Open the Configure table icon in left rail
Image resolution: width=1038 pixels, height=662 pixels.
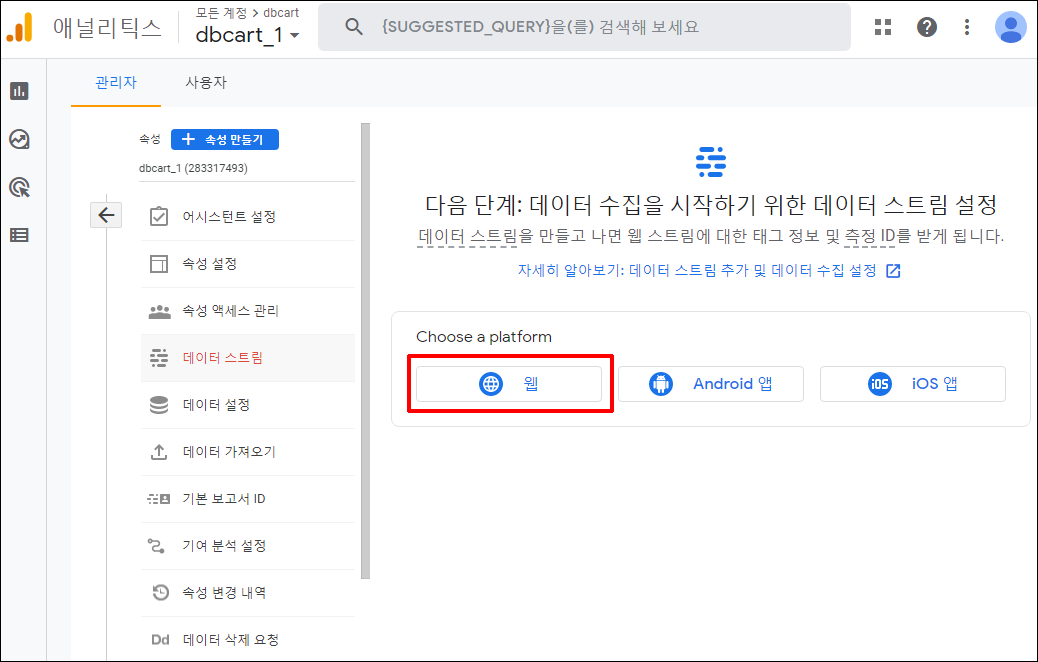(x=19, y=235)
